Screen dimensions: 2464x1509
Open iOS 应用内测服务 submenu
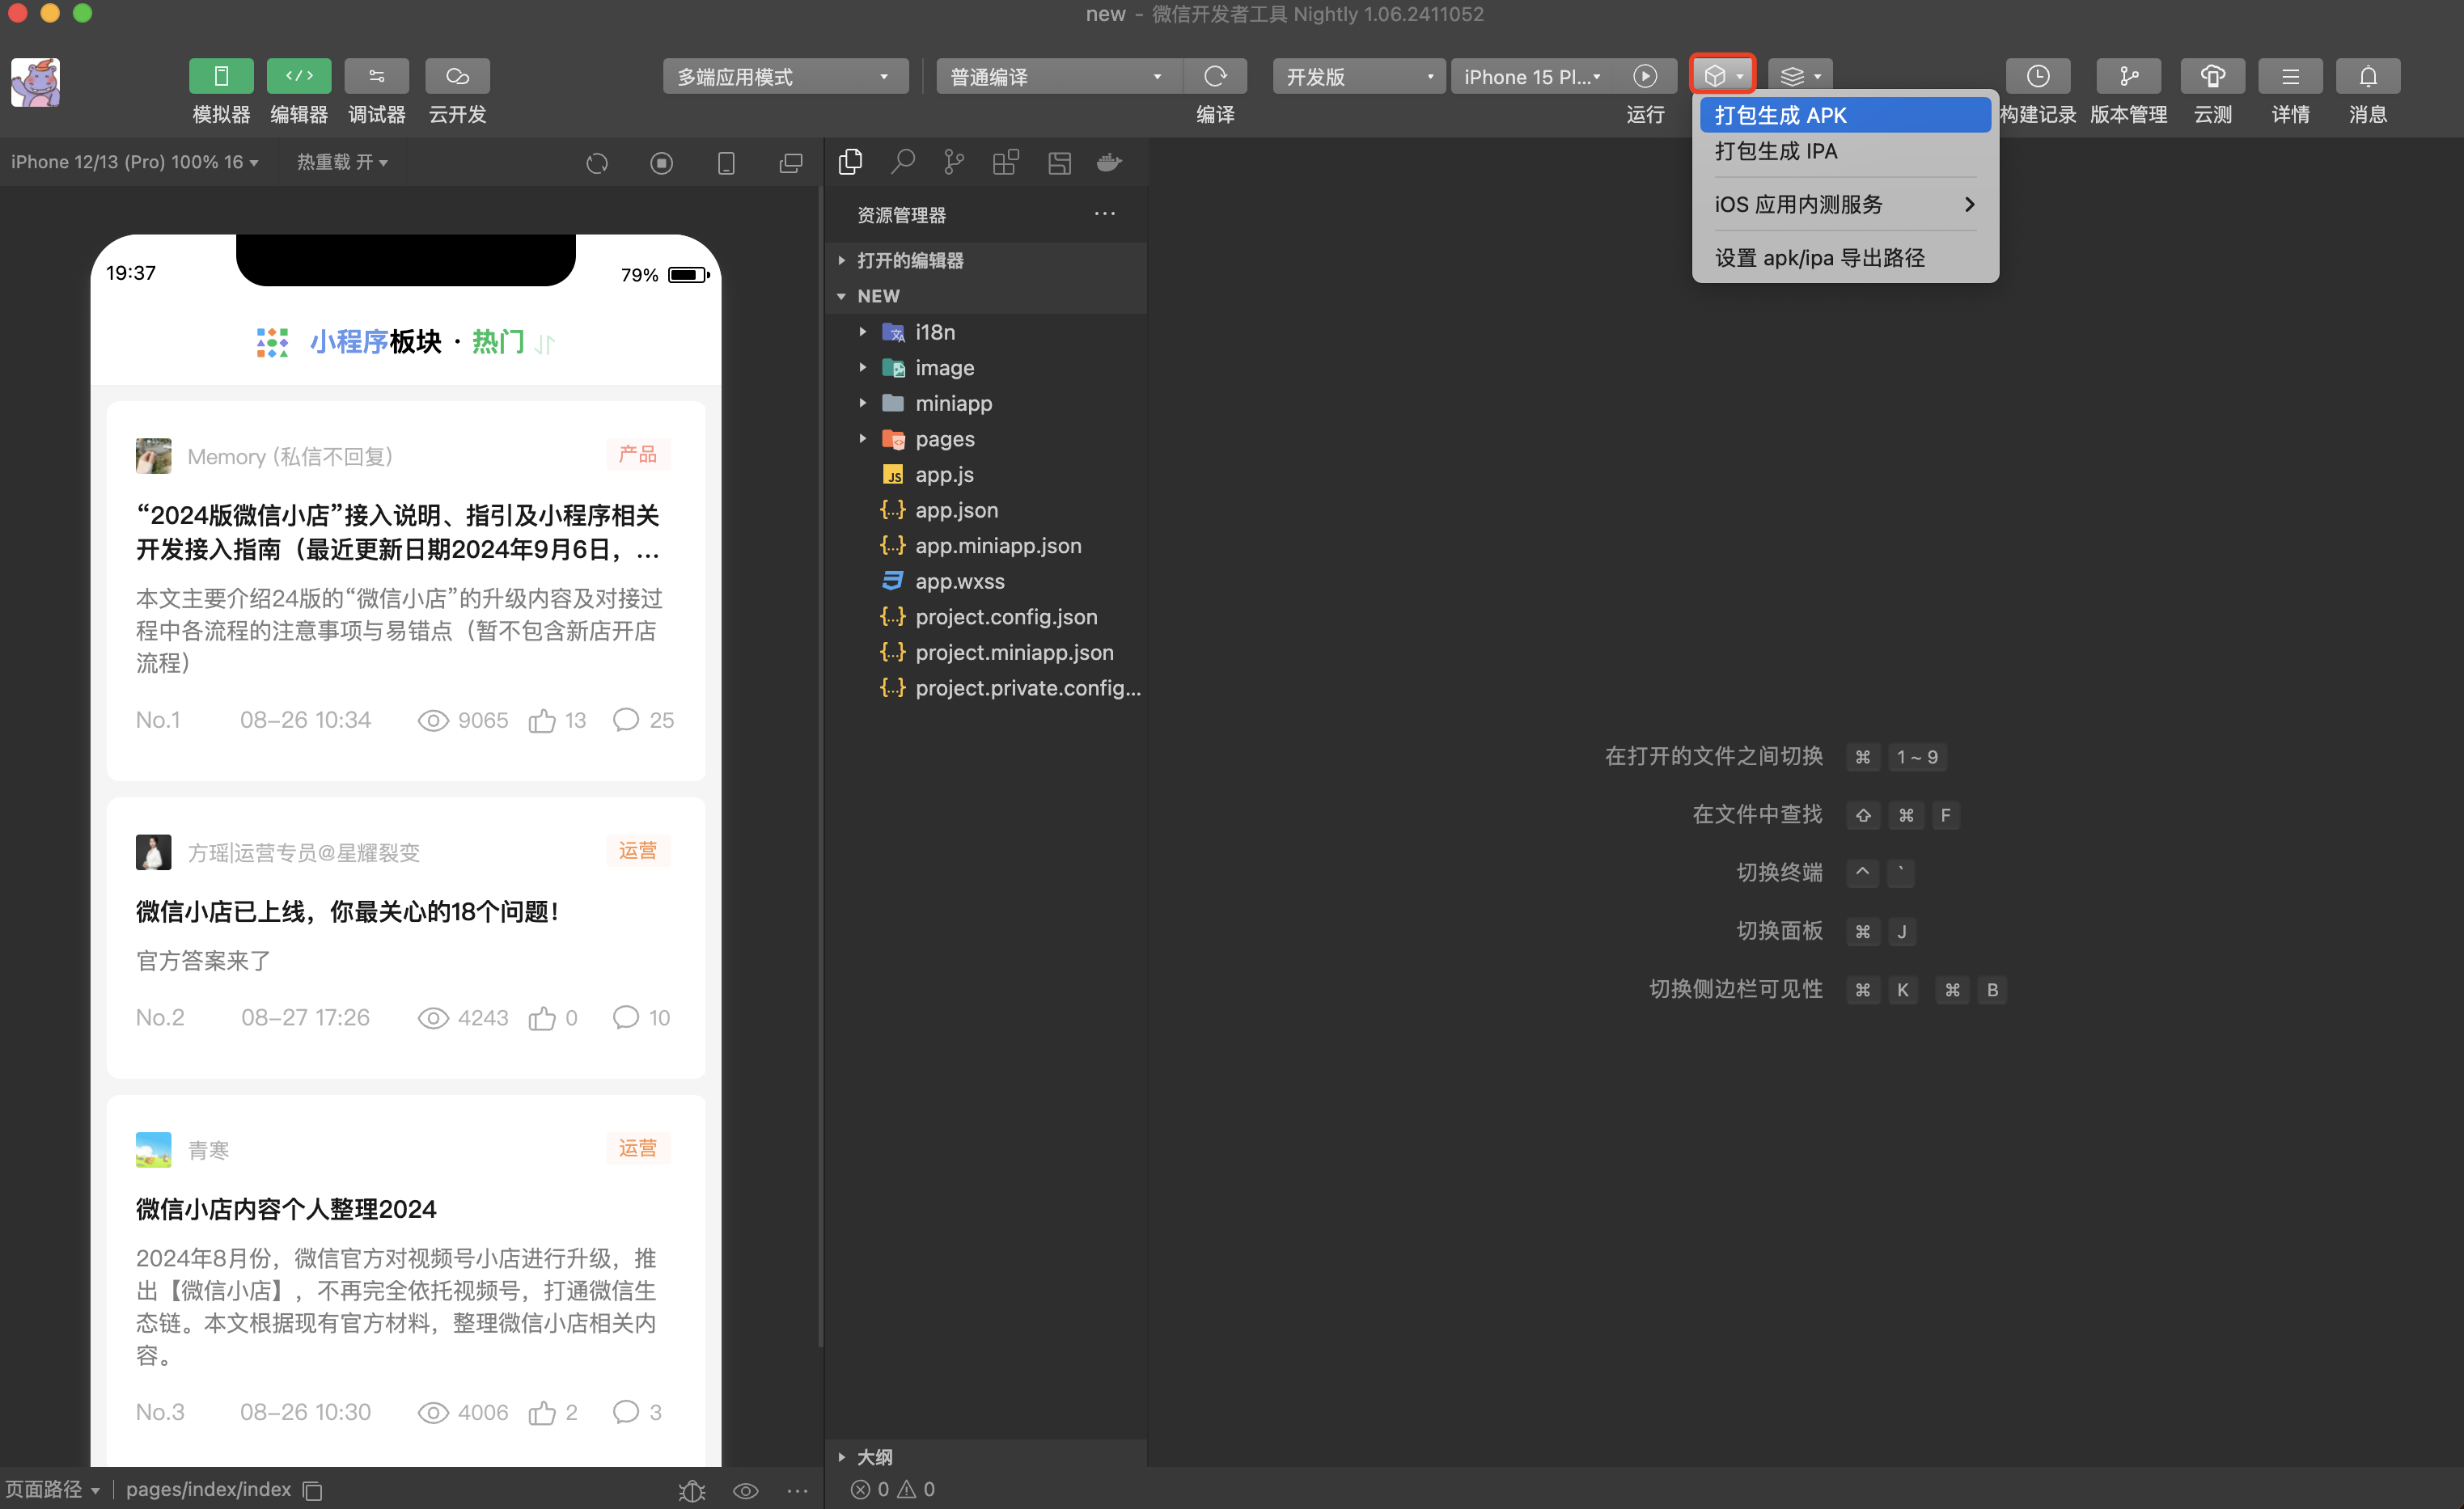(x=1845, y=204)
